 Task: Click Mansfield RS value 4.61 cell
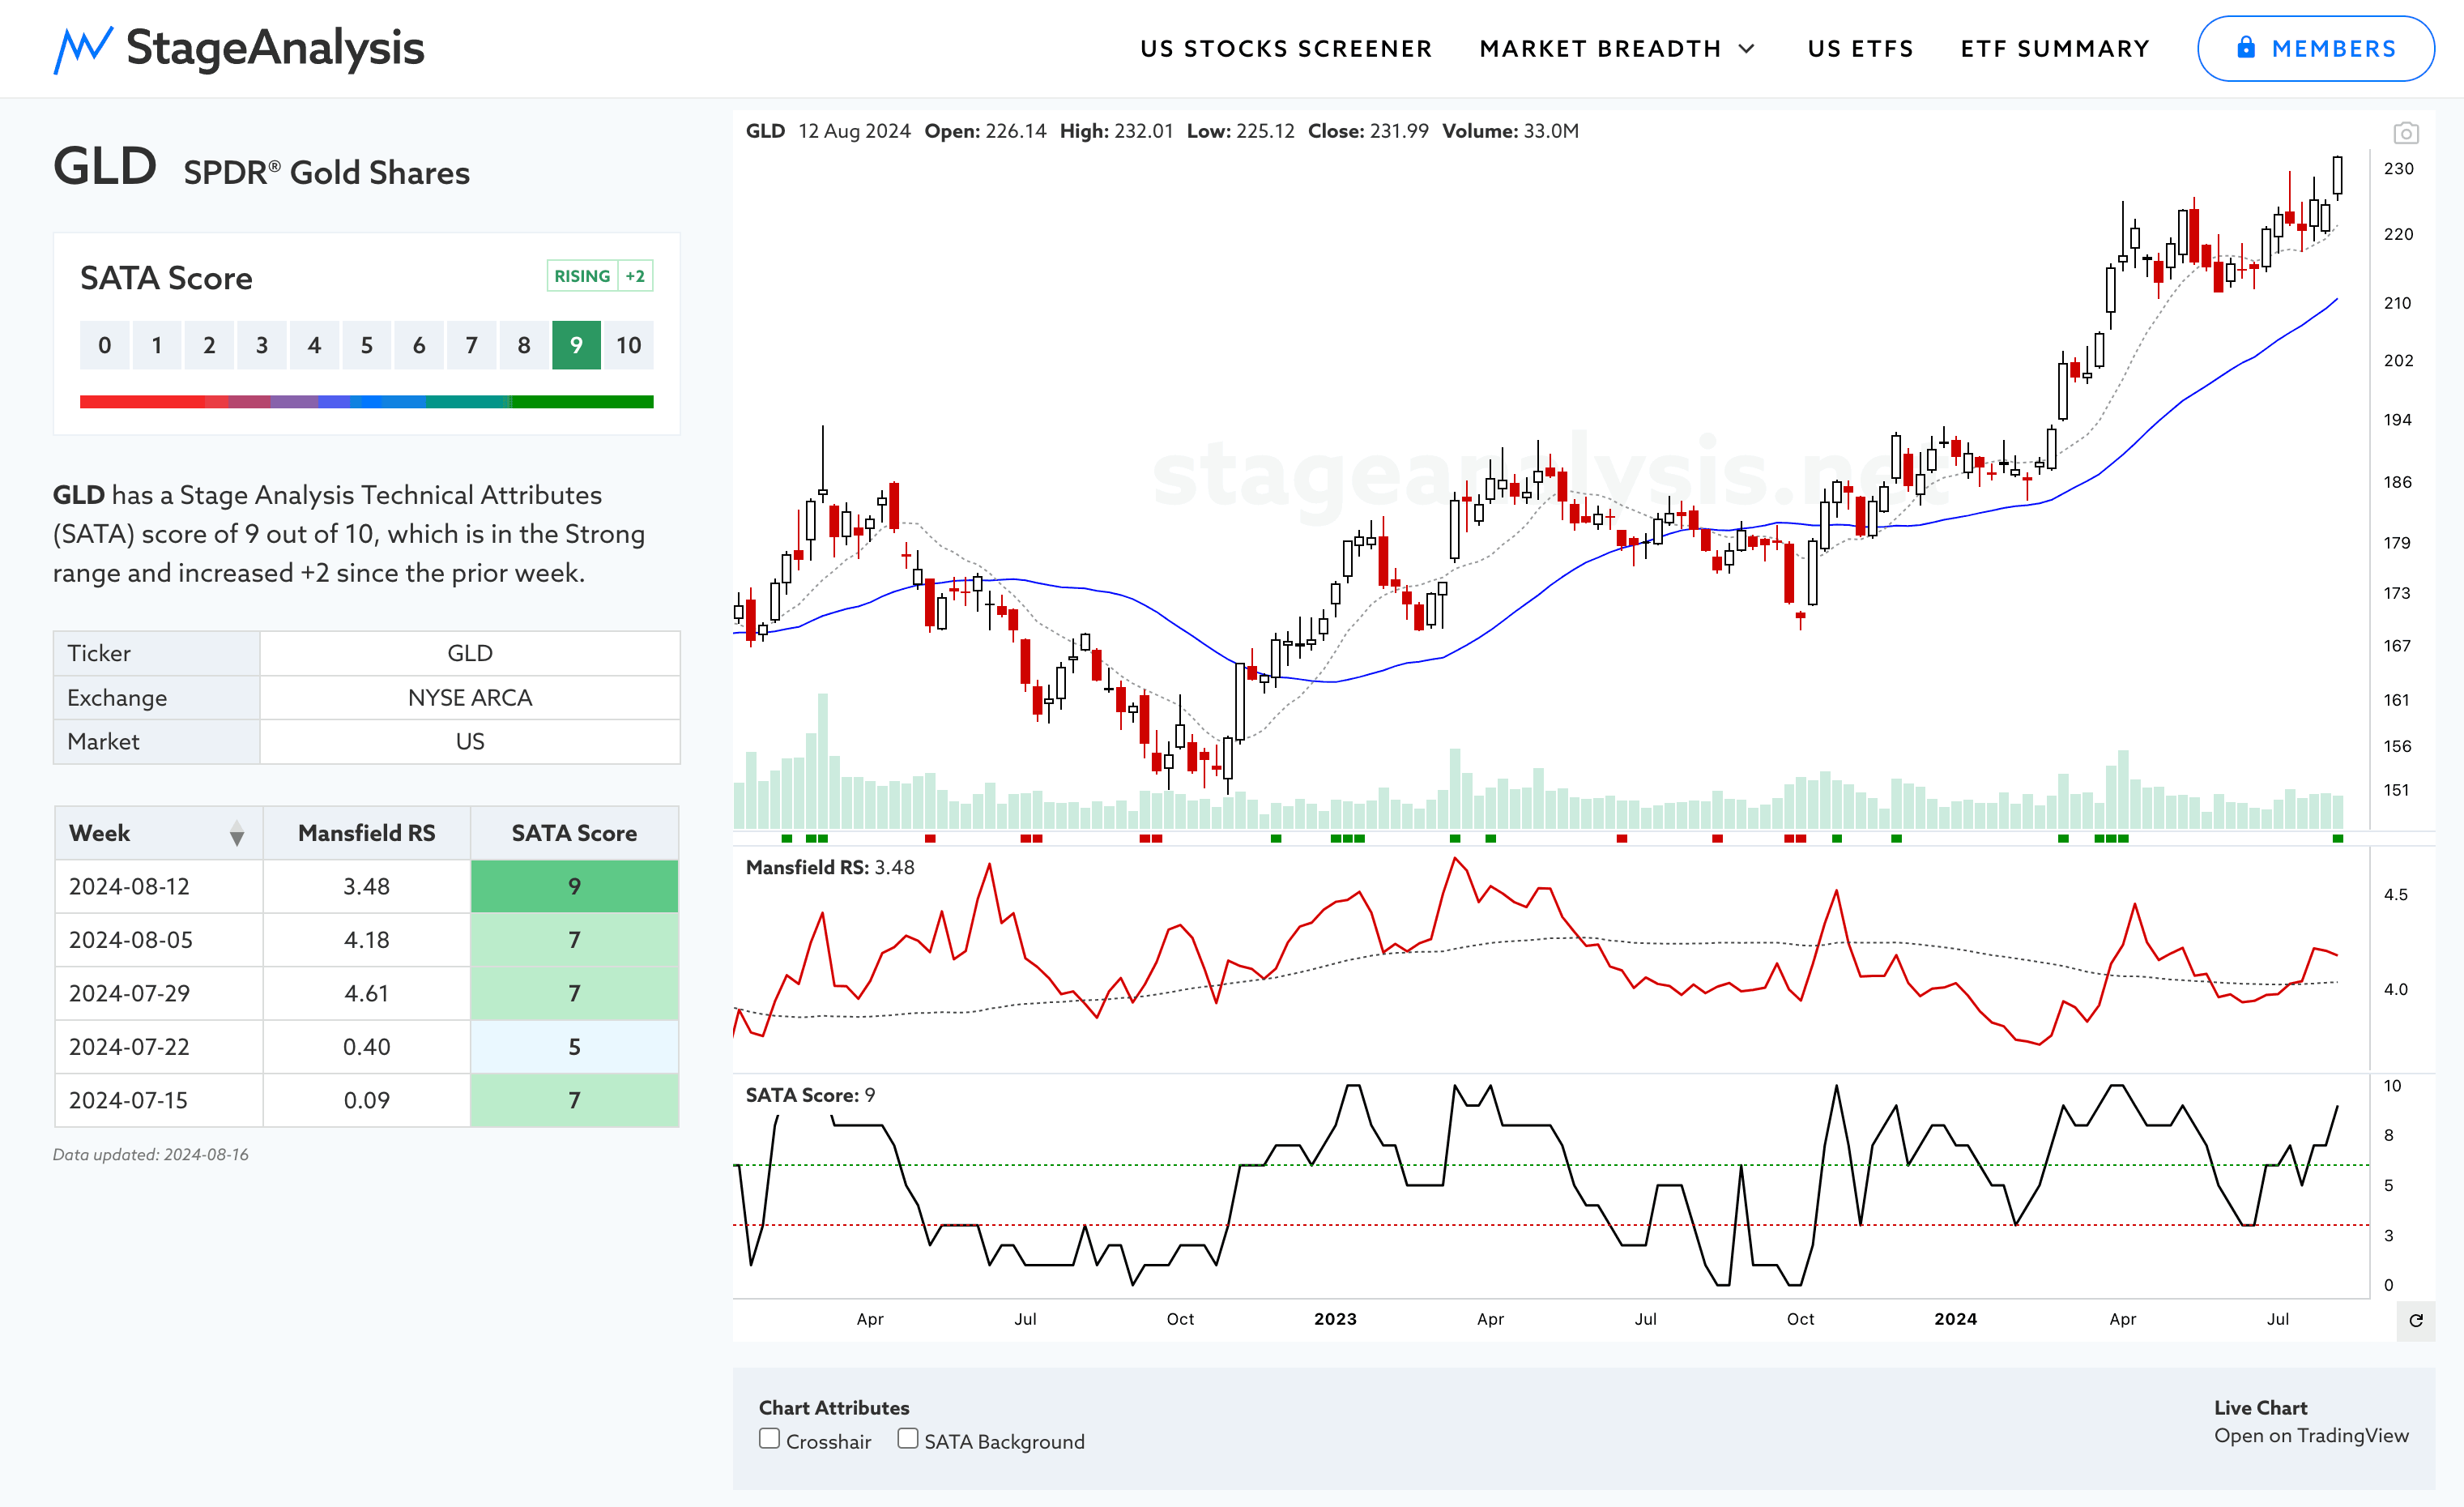point(366,993)
